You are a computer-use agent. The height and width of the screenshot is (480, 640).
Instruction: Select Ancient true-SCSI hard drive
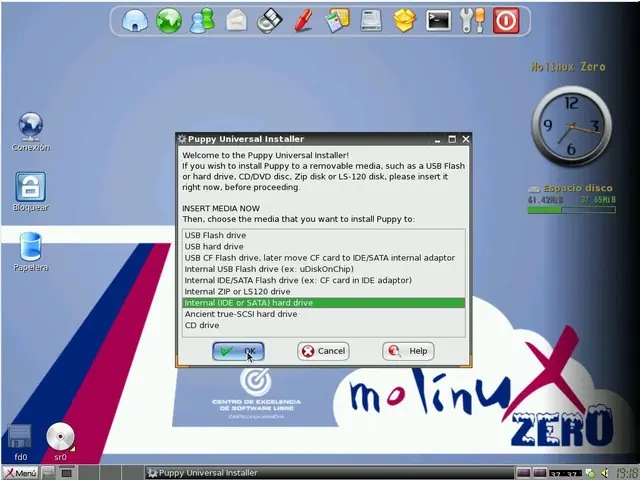click(x=324, y=314)
